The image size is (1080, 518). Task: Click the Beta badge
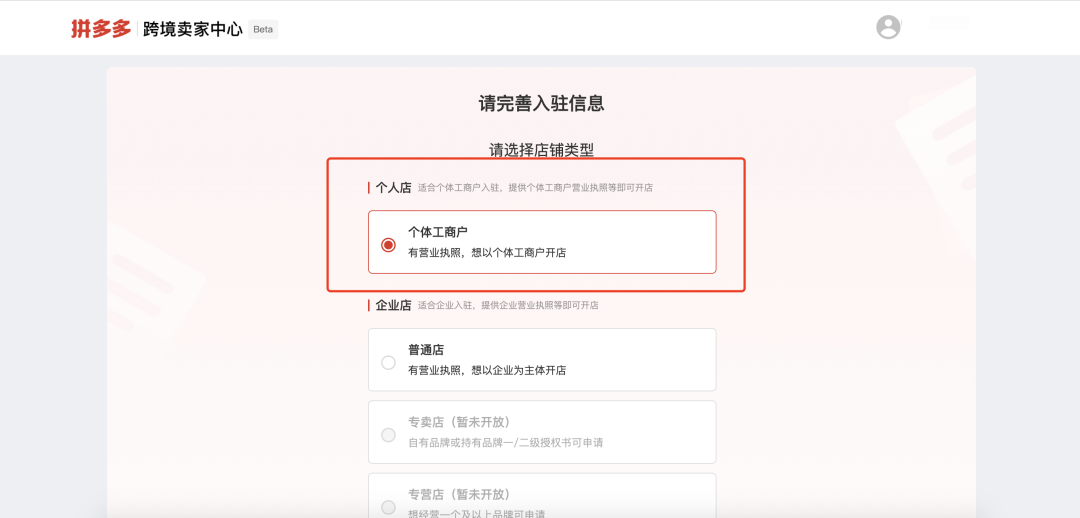263,30
